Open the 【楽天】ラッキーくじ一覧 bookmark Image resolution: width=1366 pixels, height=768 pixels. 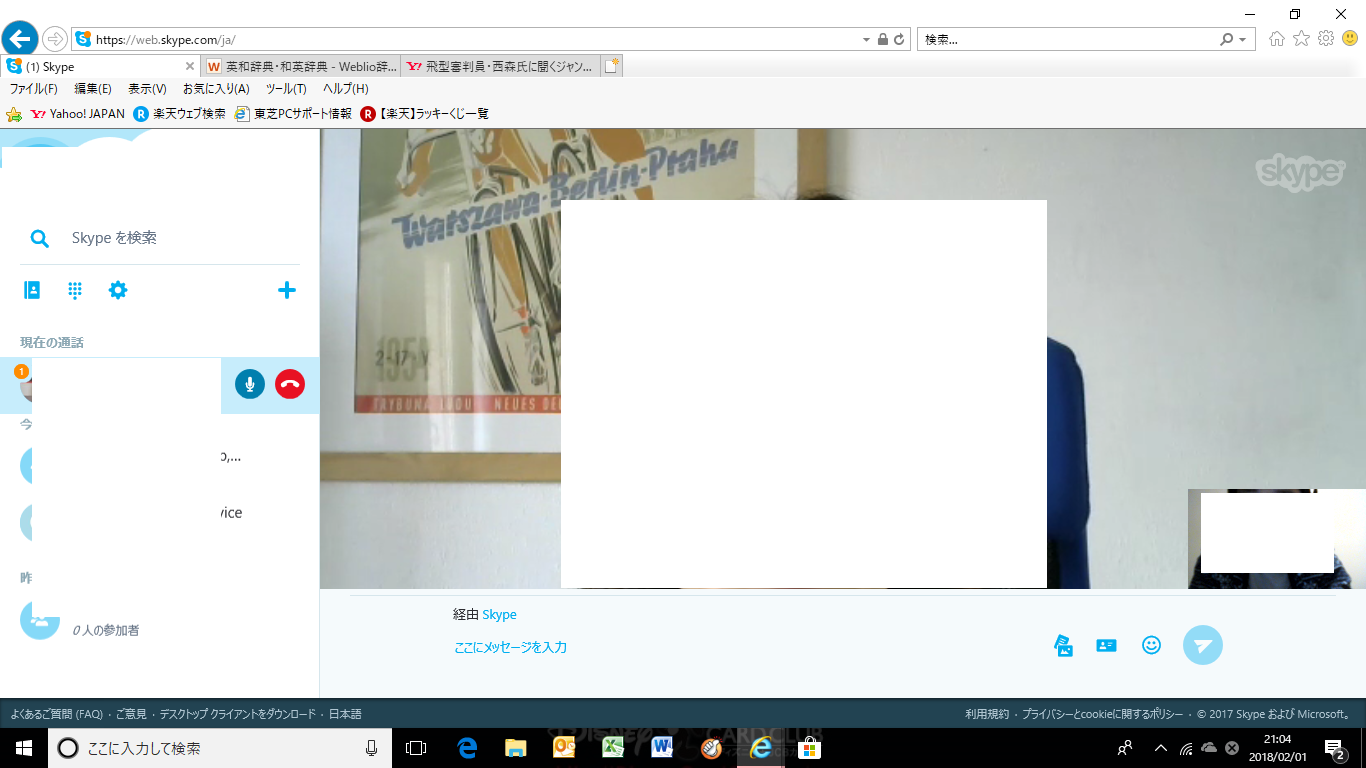[x=425, y=114]
